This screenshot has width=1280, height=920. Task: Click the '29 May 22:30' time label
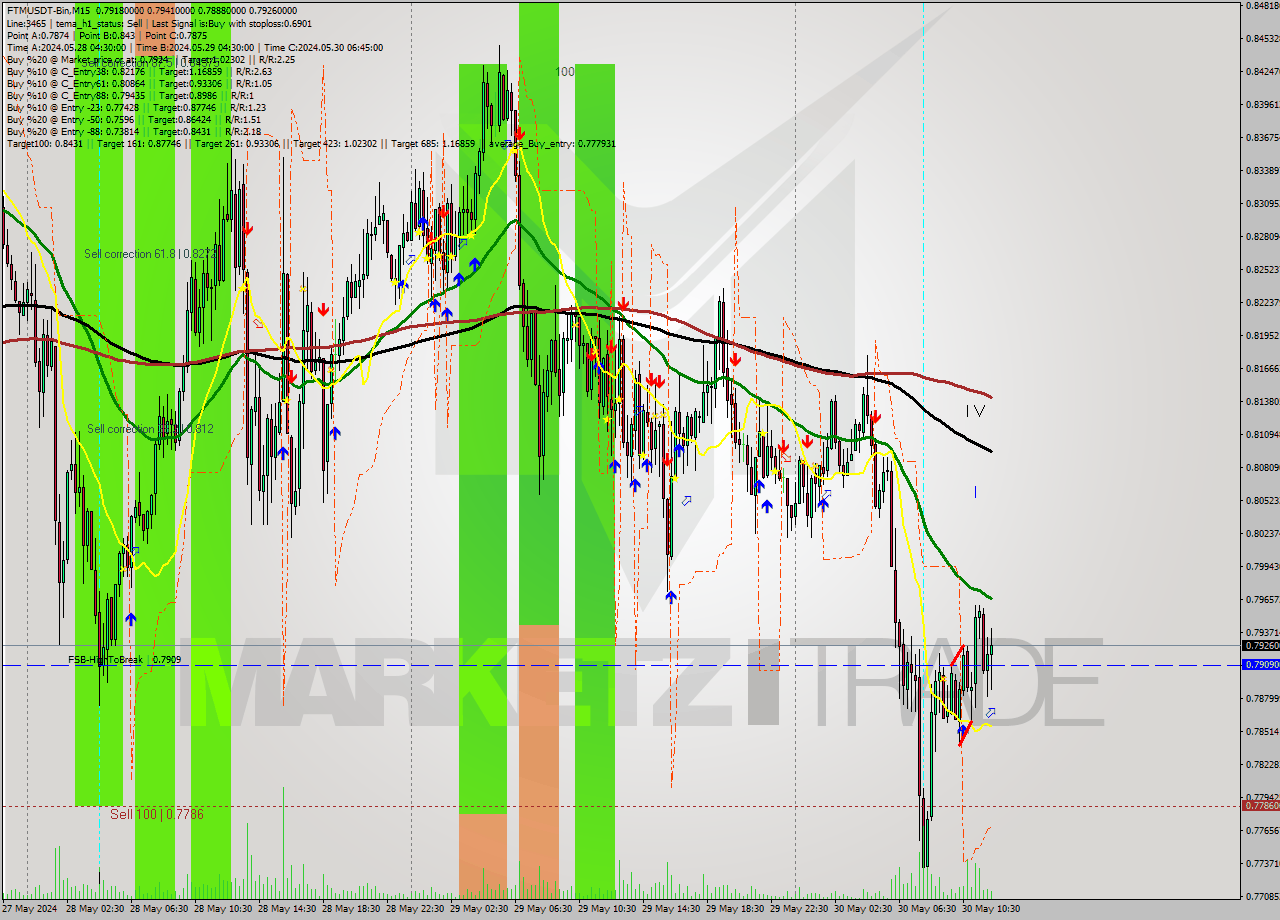(x=799, y=909)
